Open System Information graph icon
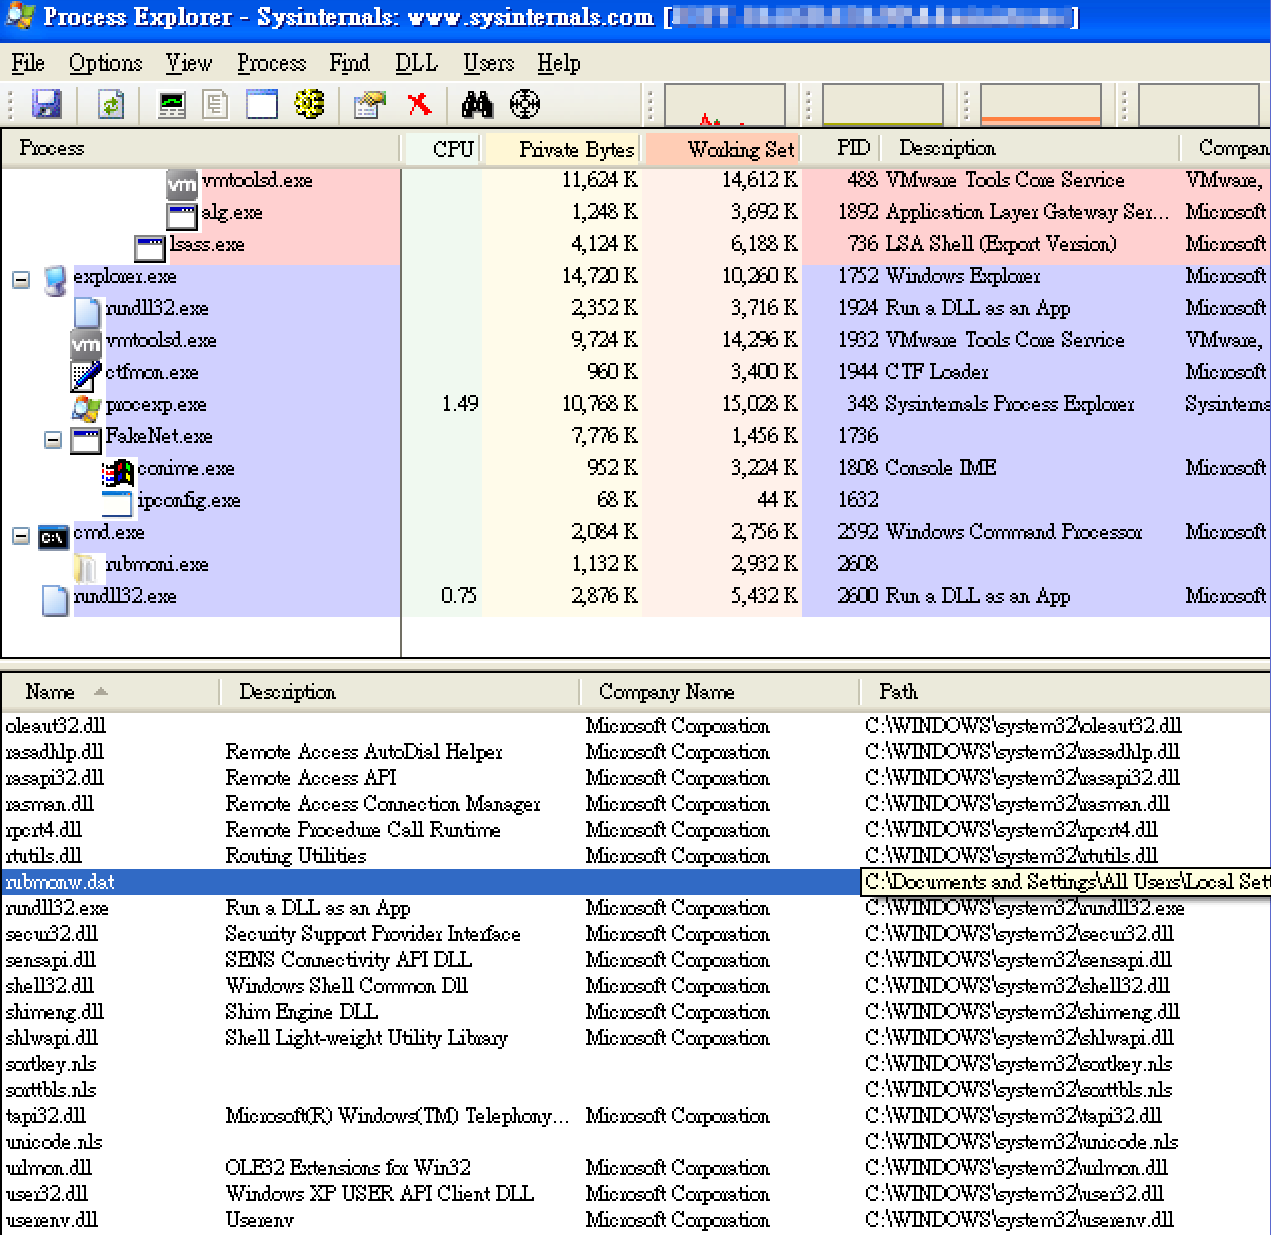 171,104
